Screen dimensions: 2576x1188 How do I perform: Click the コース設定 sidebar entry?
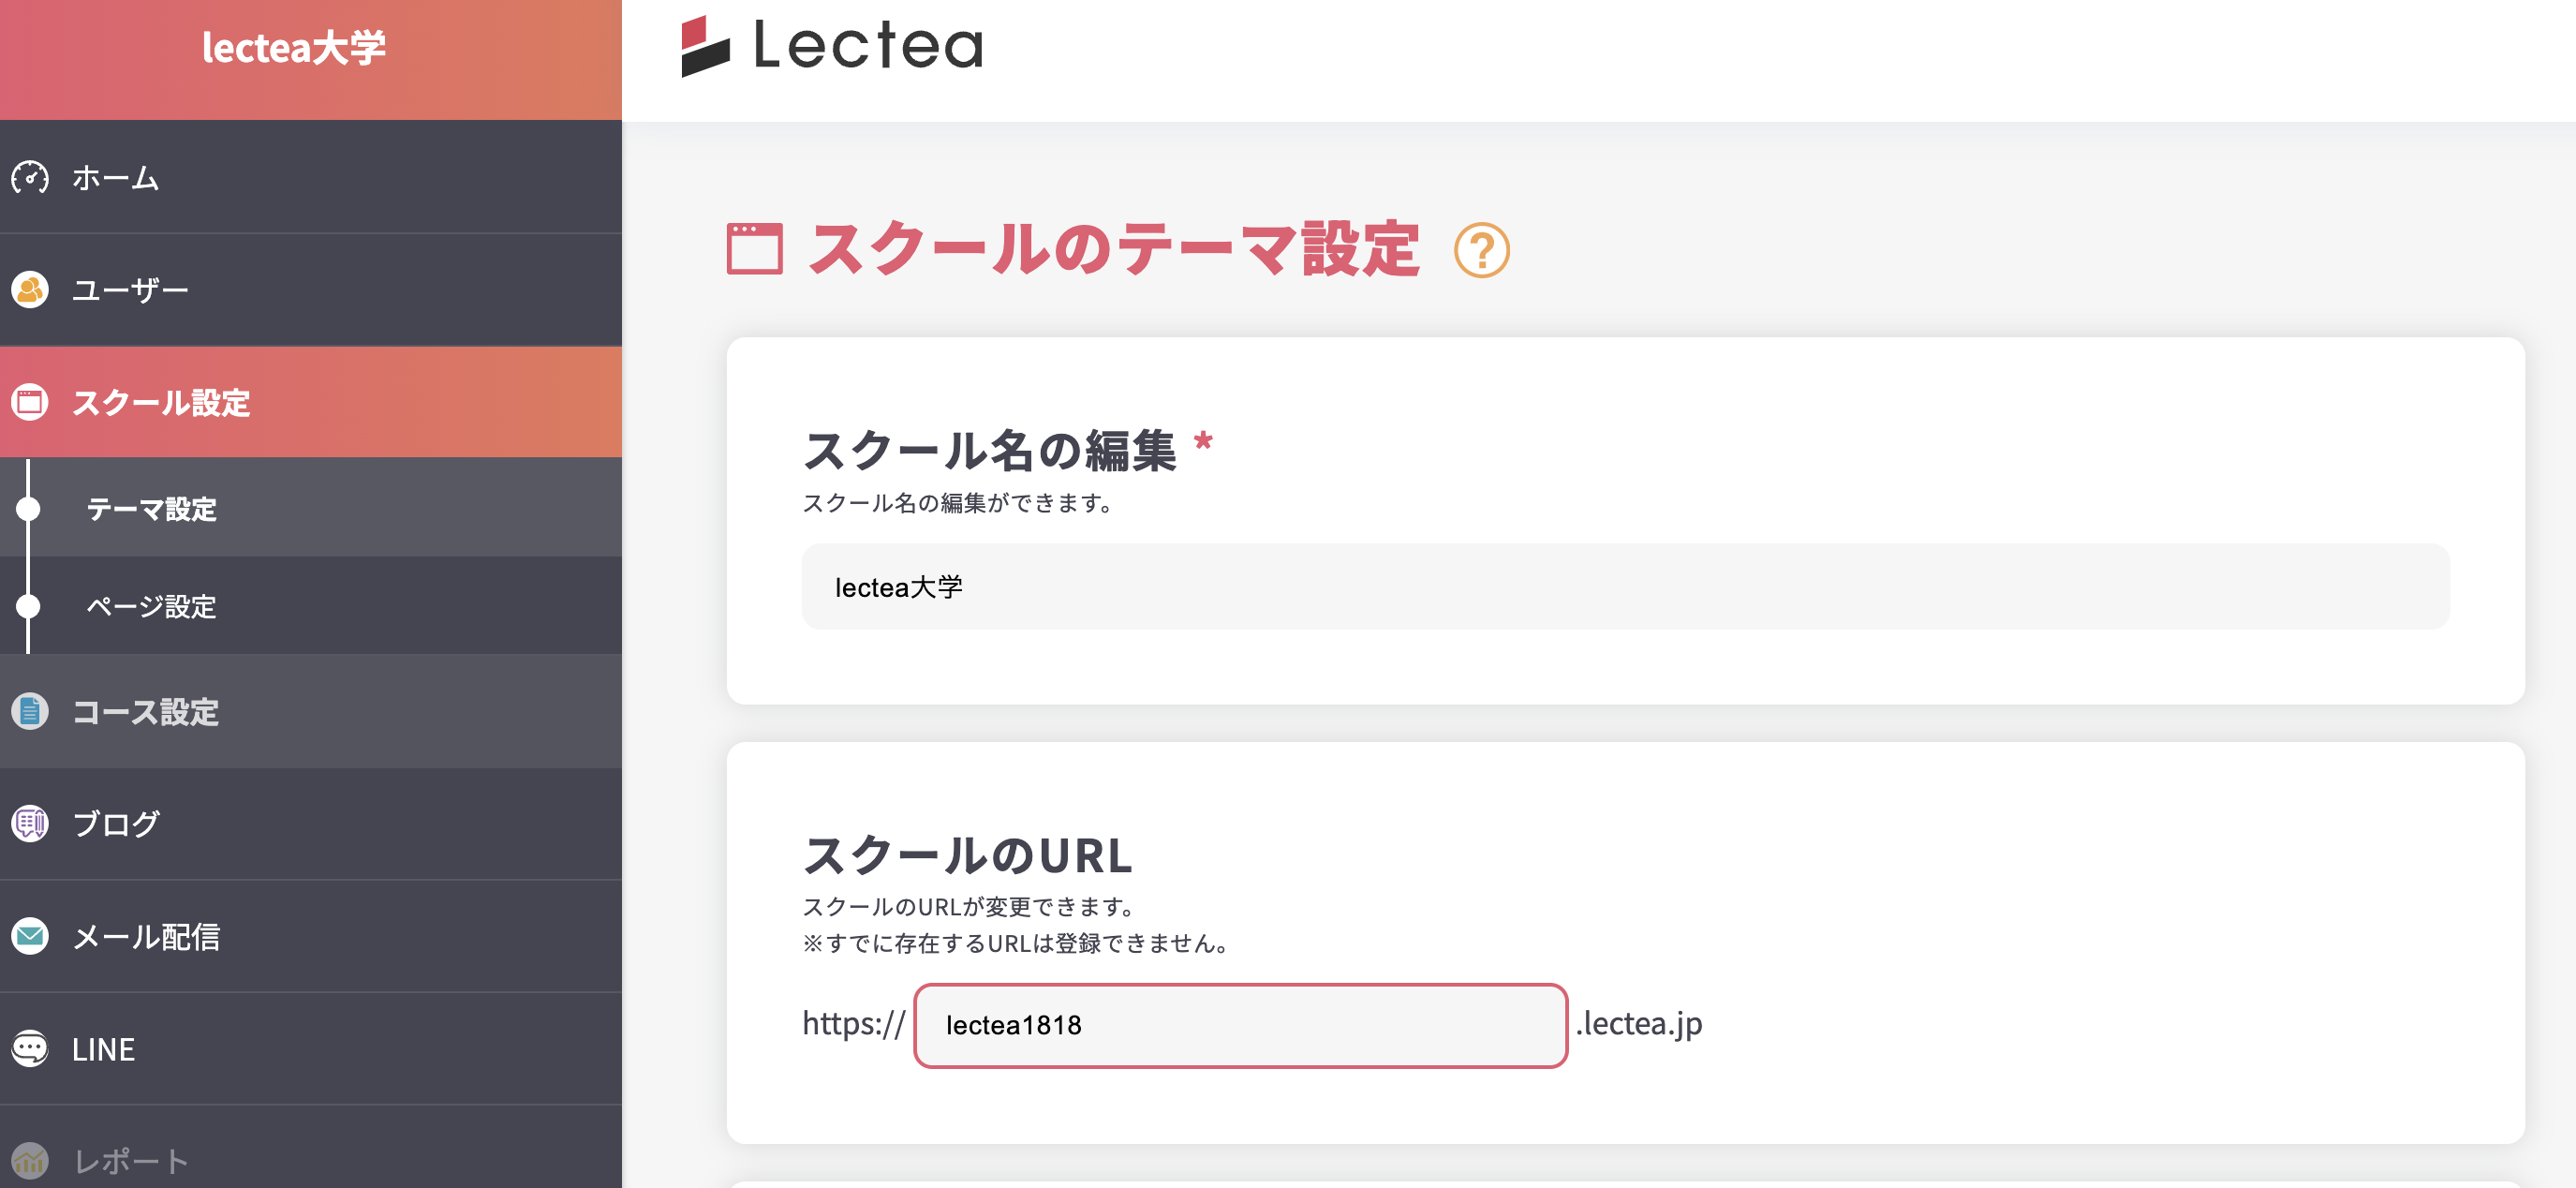click(x=145, y=713)
